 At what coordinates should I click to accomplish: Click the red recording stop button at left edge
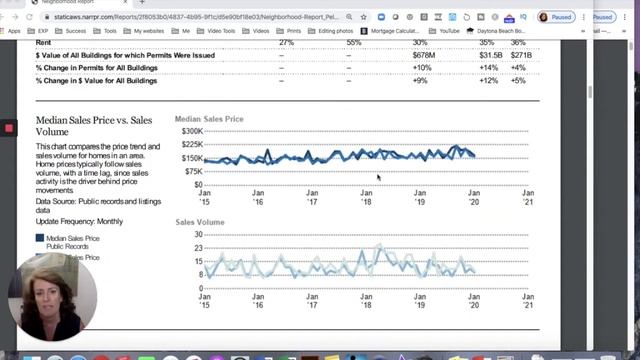coord(9,128)
